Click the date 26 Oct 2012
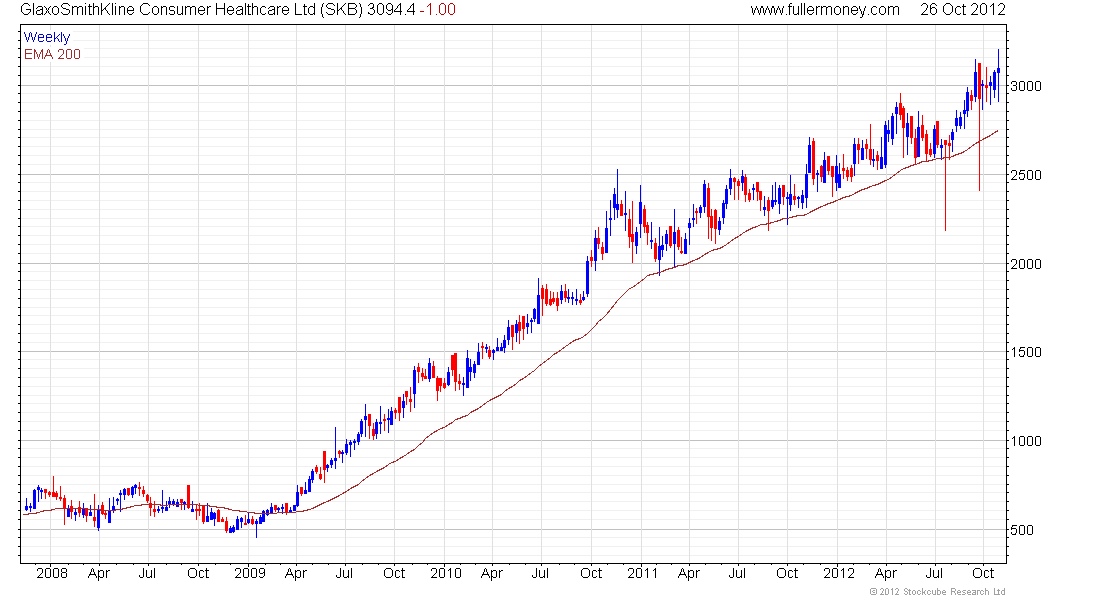 click(x=962, y=10)
